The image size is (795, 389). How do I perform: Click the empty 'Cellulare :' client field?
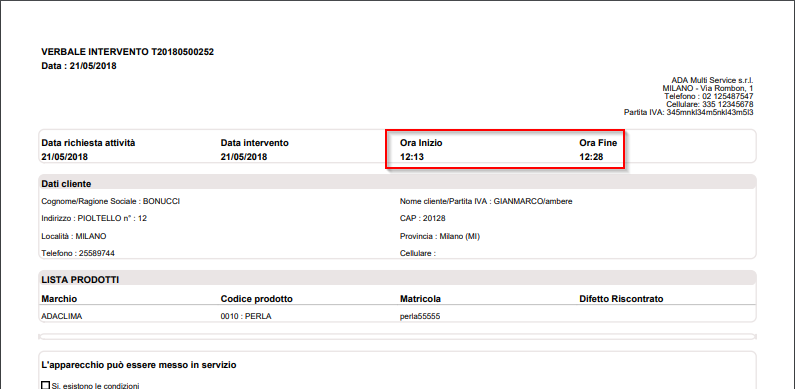(418, 253)
